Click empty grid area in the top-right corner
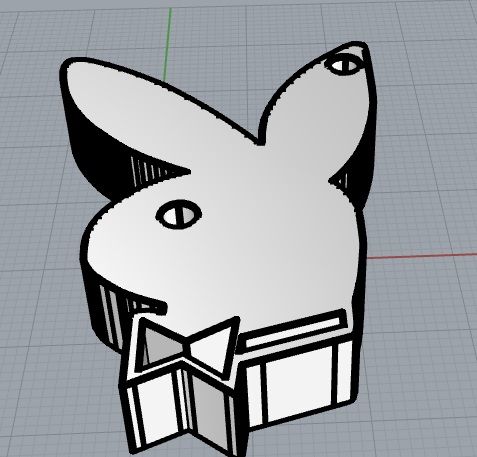The width and height of the screenshot is (477, 457). (x=433, y=33)
